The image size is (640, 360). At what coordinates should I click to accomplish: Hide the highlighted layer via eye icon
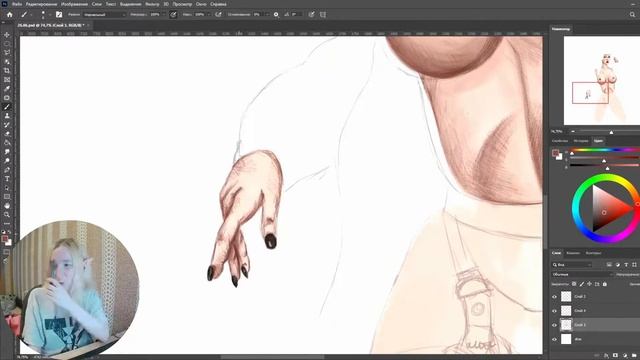click(x=554, y=325)
